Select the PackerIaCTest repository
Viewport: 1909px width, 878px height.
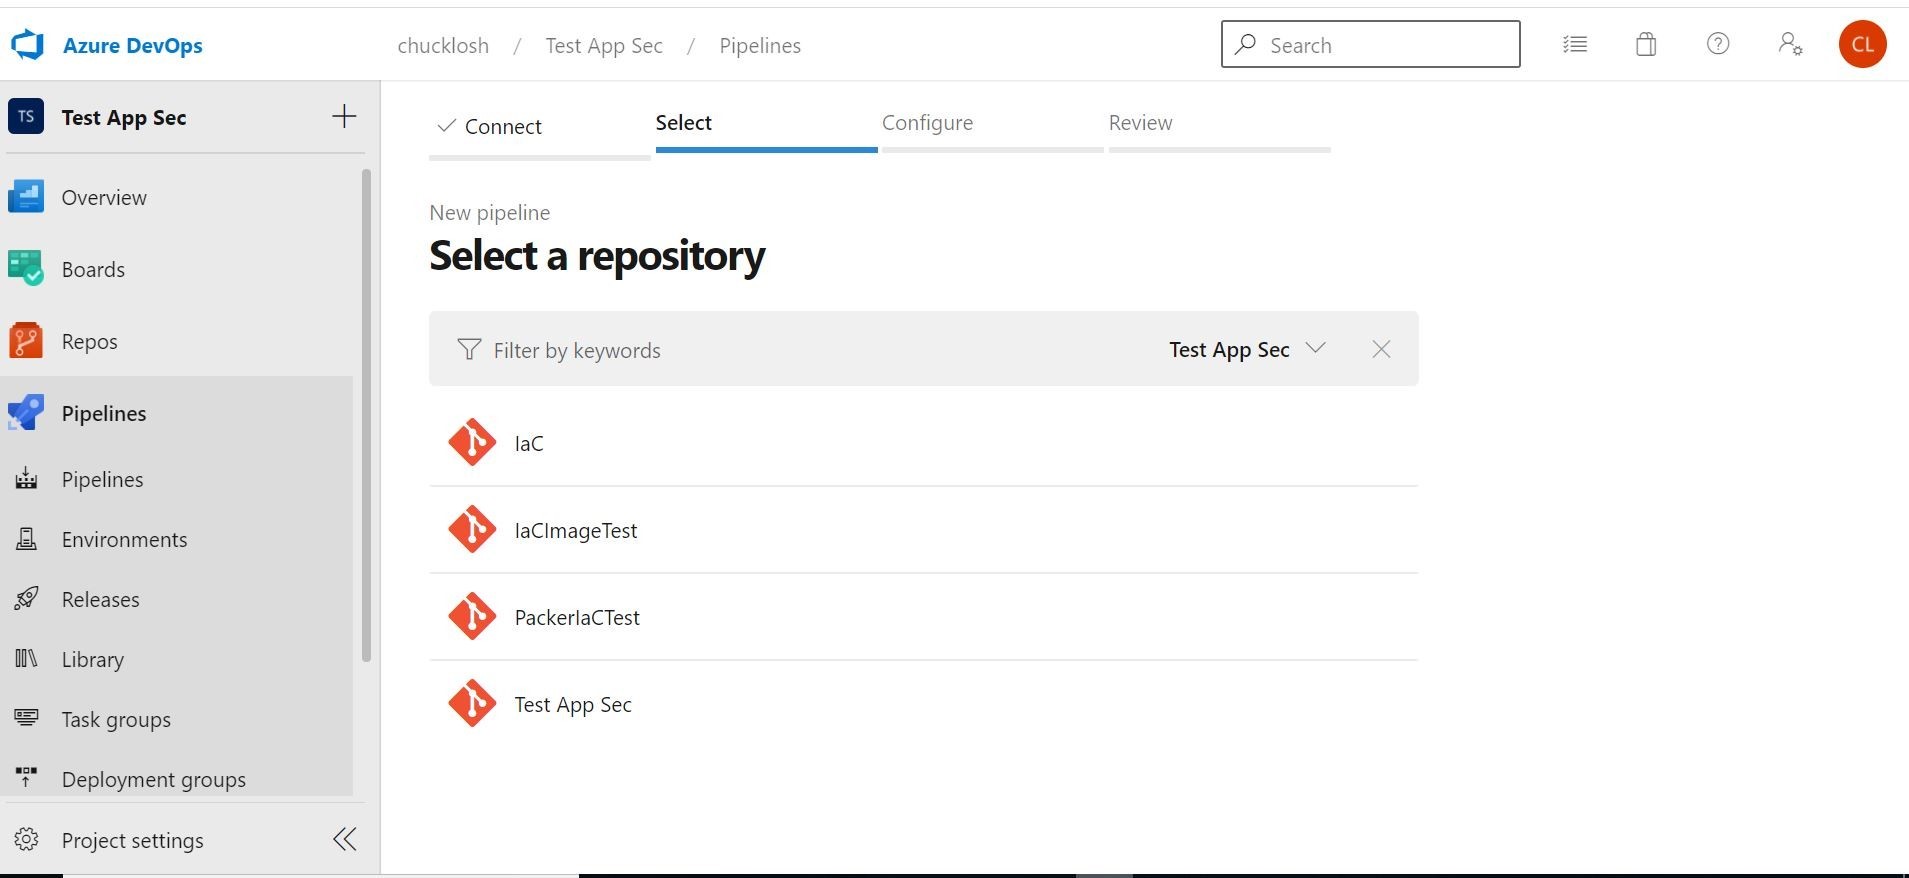point(577,618)
